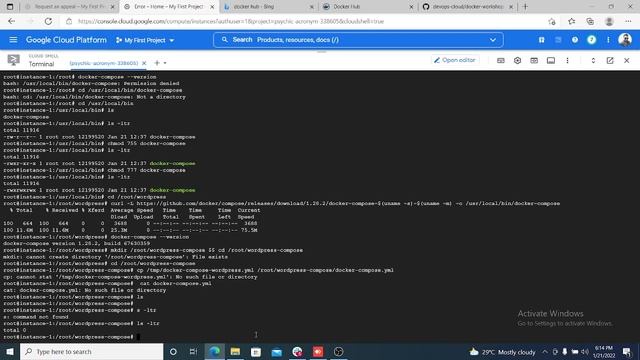
Task: Open File Explorer on the taskbar
Action: coord(235,351)
